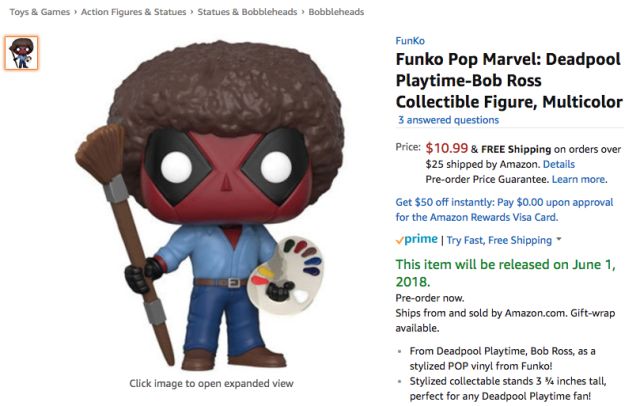
Task: Open shipping Details link
Action: tap(559, 164)
